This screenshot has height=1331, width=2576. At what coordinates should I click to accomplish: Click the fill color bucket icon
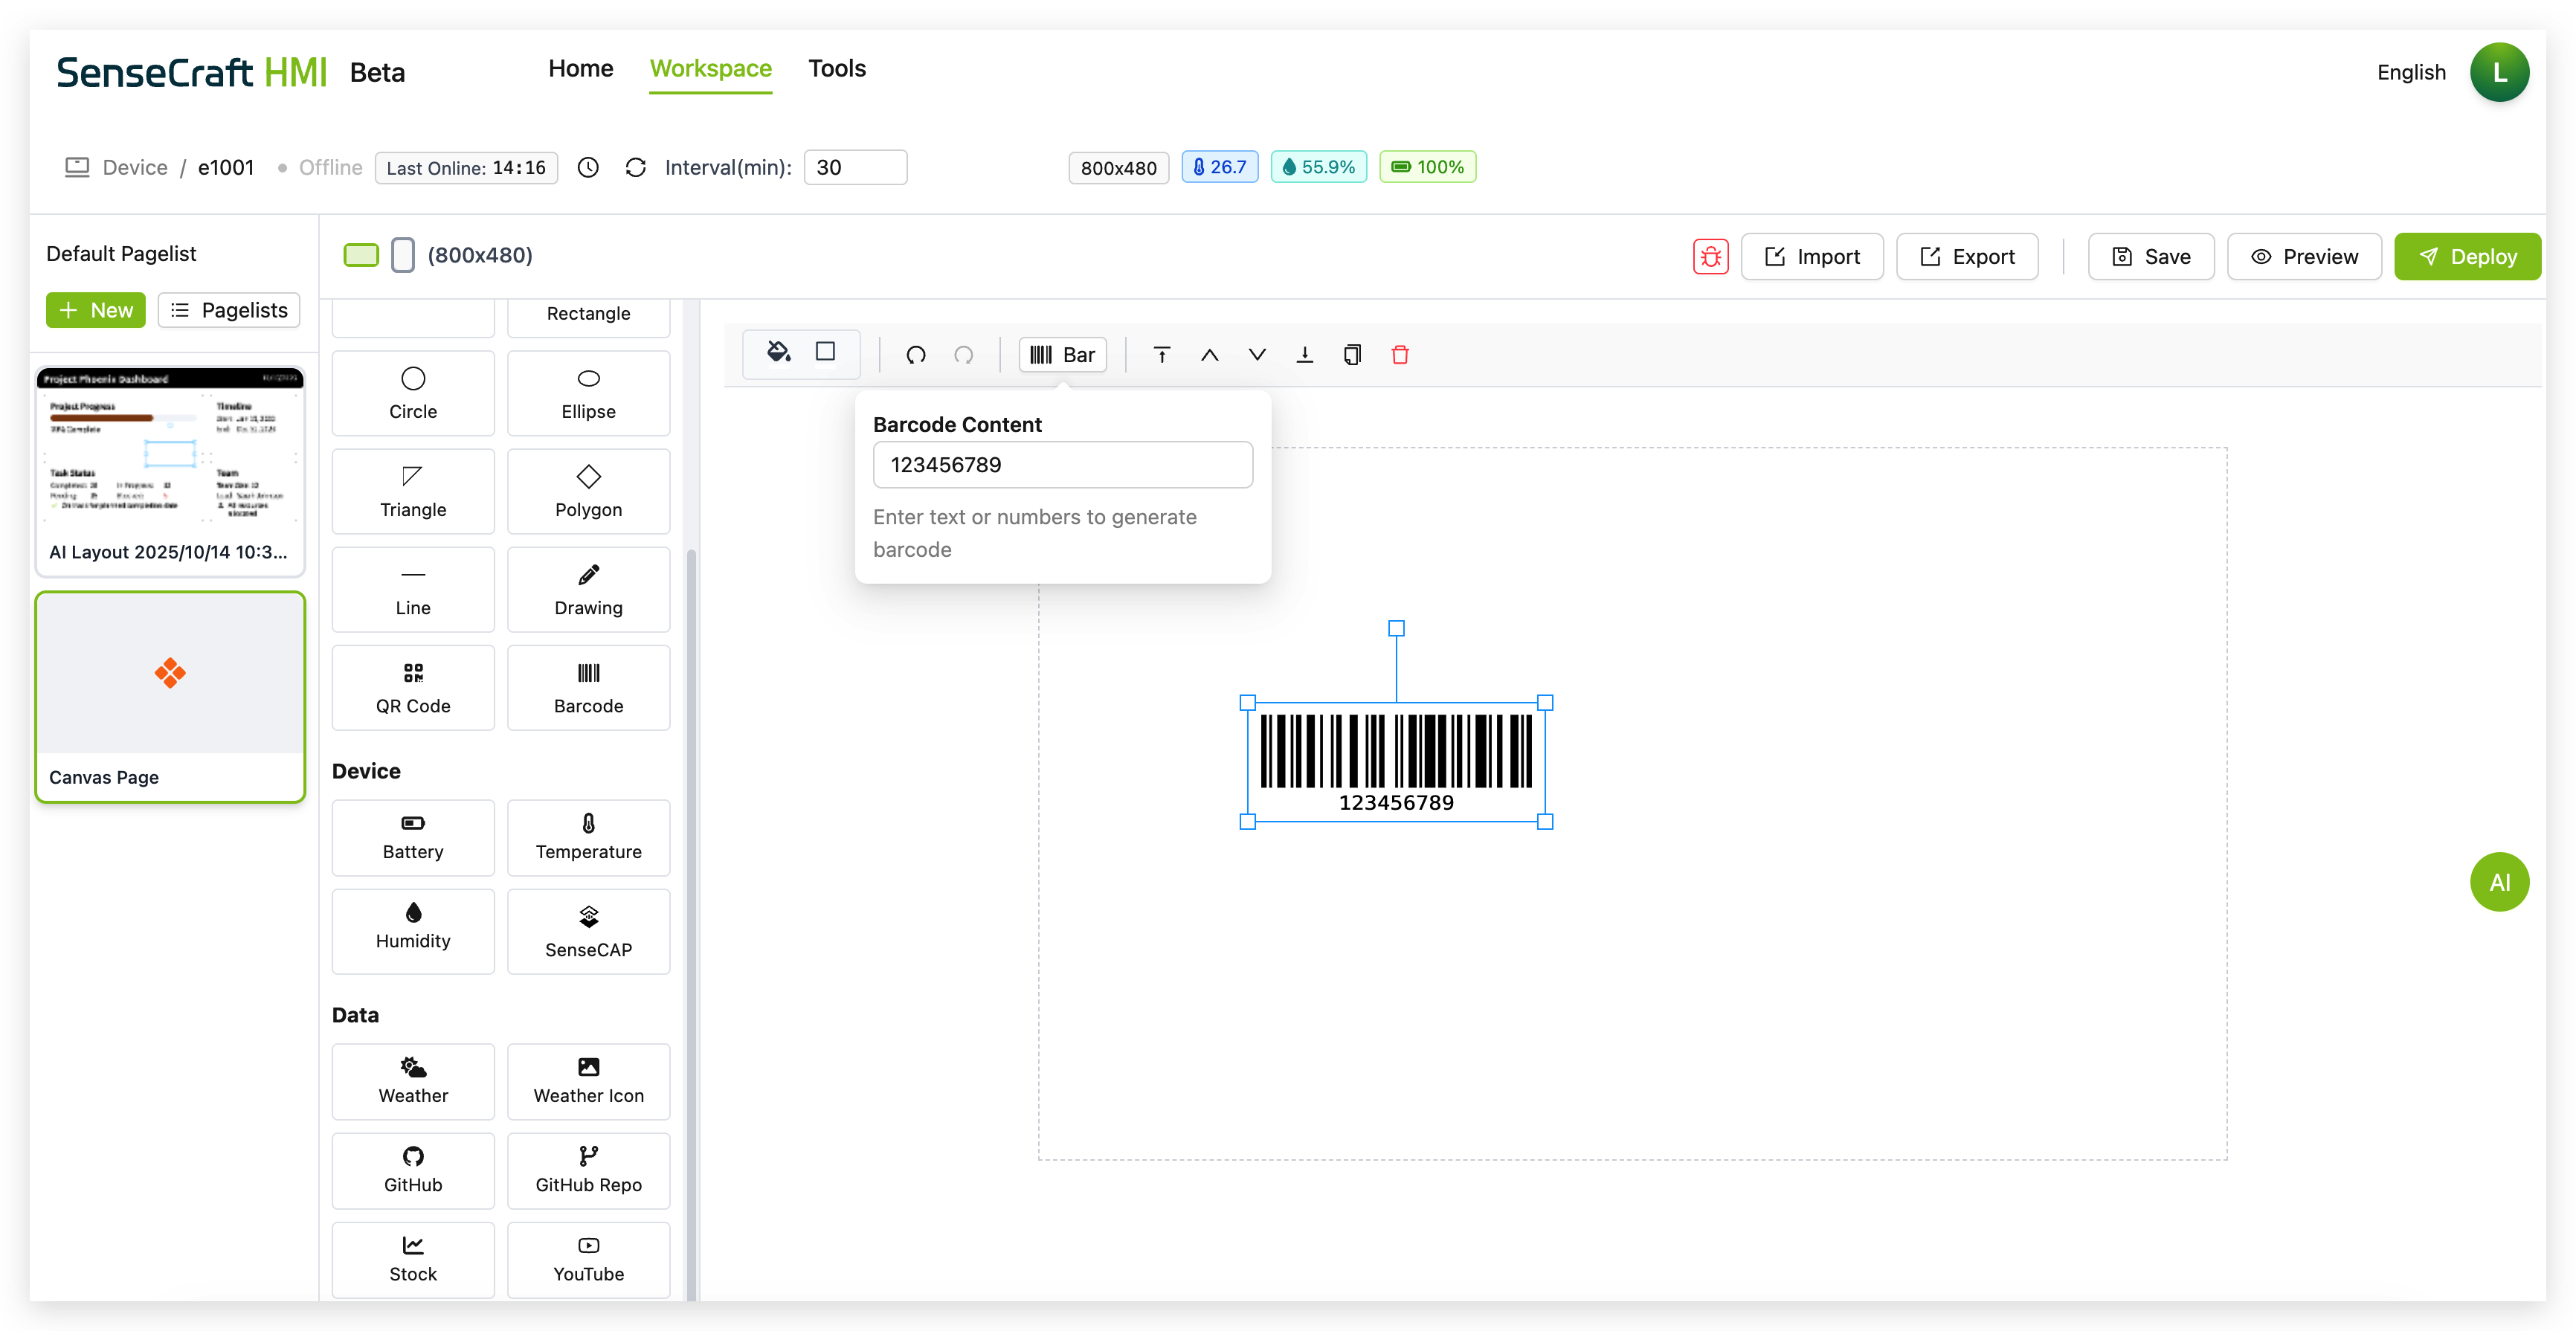coord(778,352)
